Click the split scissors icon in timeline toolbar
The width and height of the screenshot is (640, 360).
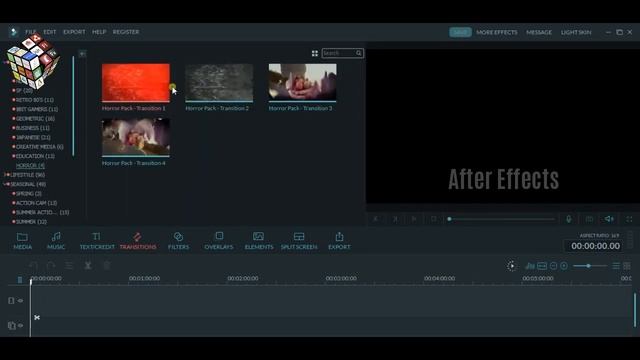(x=88, y=266)
